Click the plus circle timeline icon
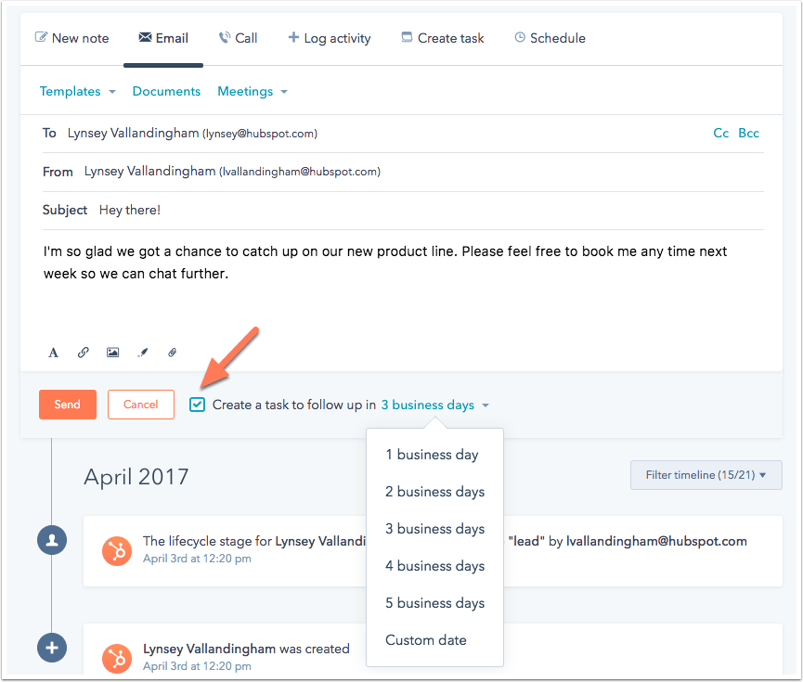Screen dimensions: 803x682 tap(52, 648)
